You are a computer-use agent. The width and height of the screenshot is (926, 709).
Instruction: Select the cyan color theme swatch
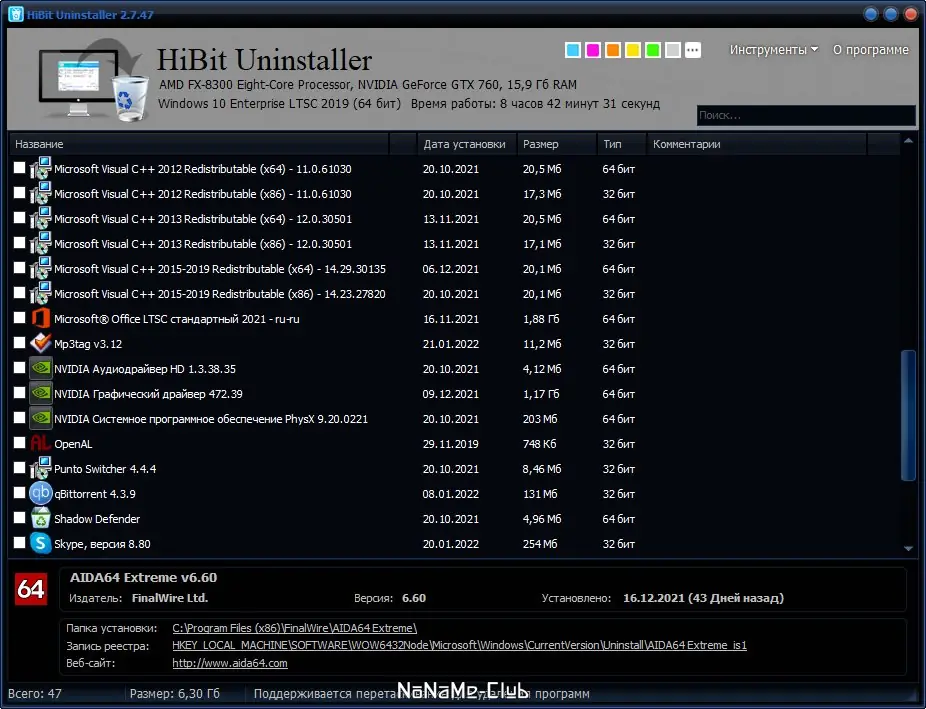(573, 50)
